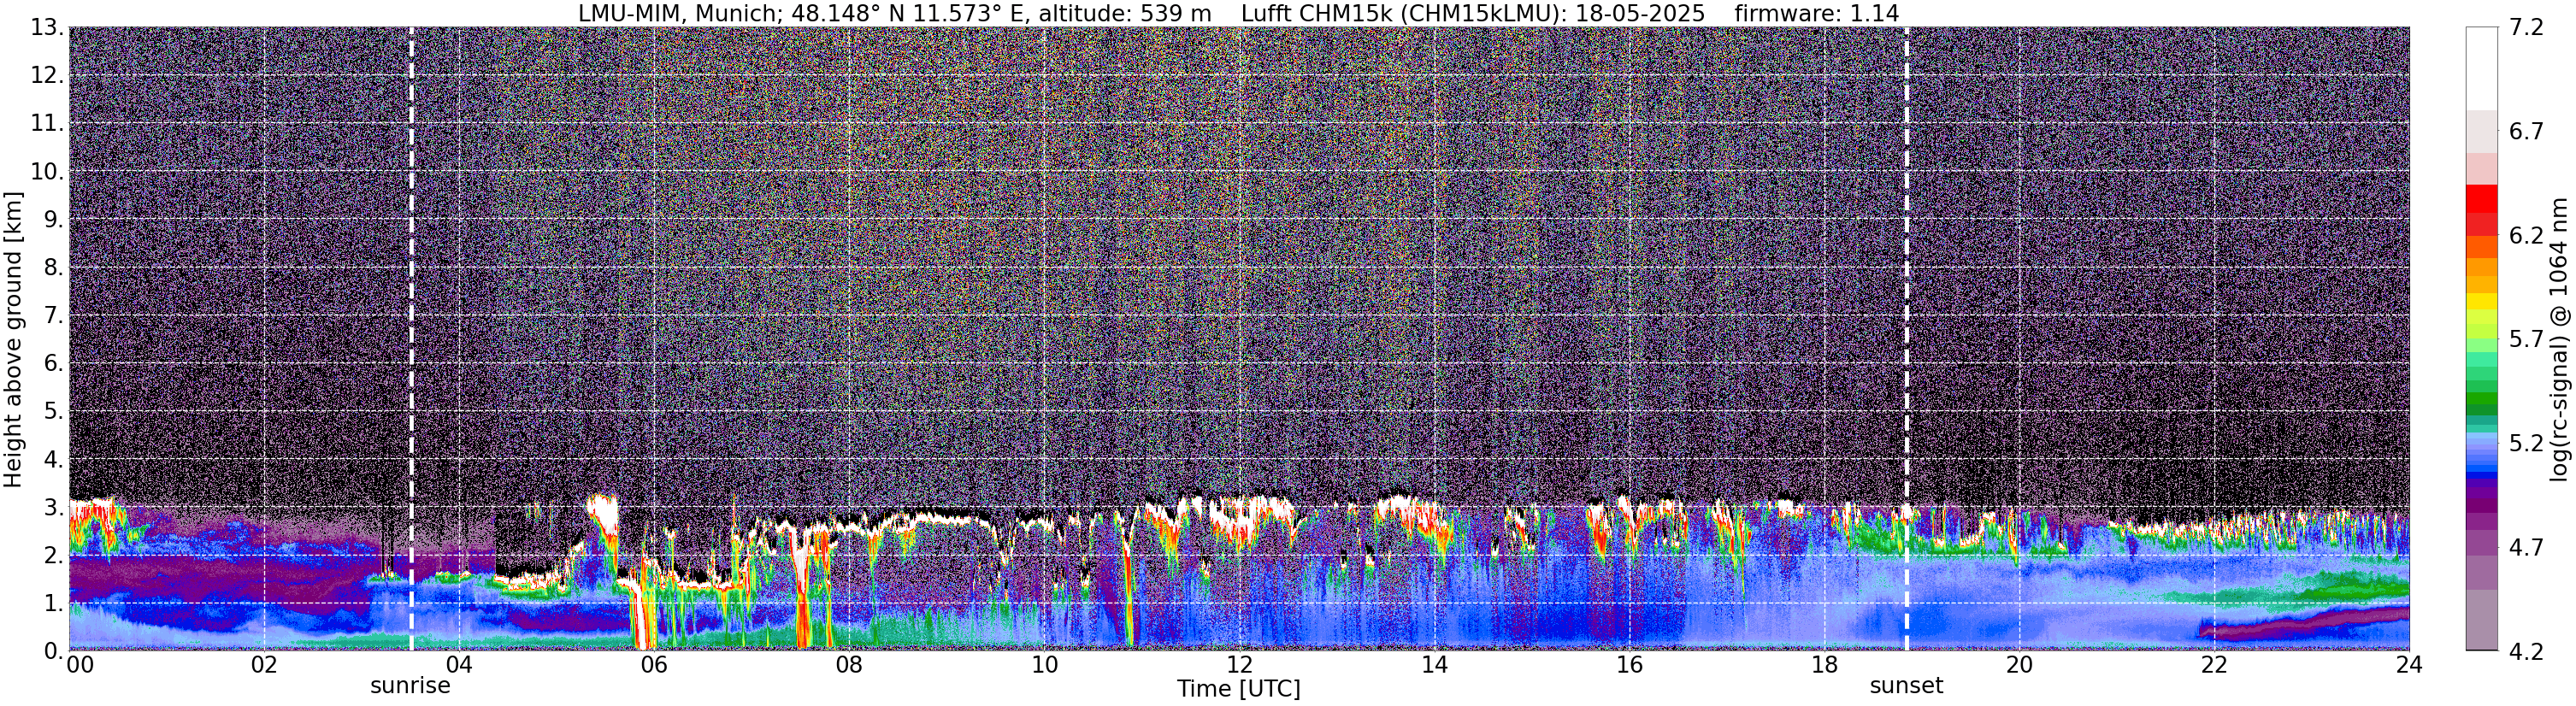This screenshot has height=706, width=2576.
Task: Click the time axis tick label '06'
Action: coord(654,665)
